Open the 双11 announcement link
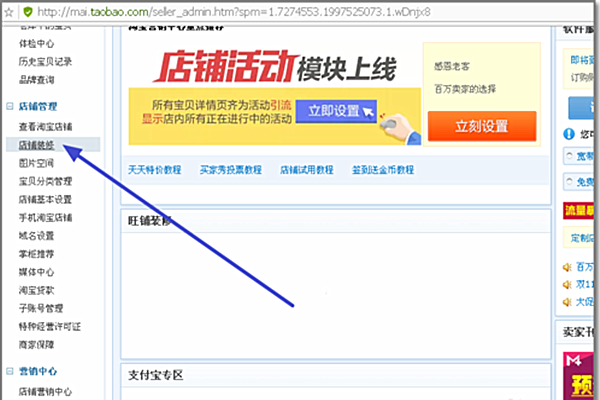Screen dimensions: 600x400 pos(585,284)
